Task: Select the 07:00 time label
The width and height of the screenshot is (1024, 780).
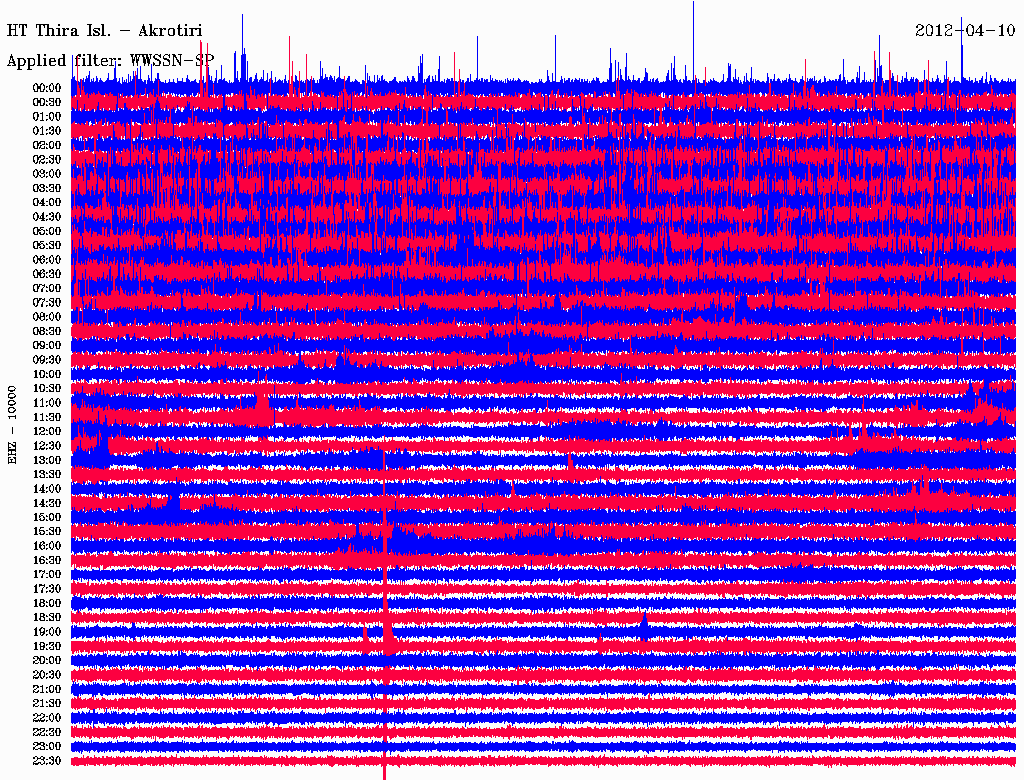Action: tap(47, 289)
